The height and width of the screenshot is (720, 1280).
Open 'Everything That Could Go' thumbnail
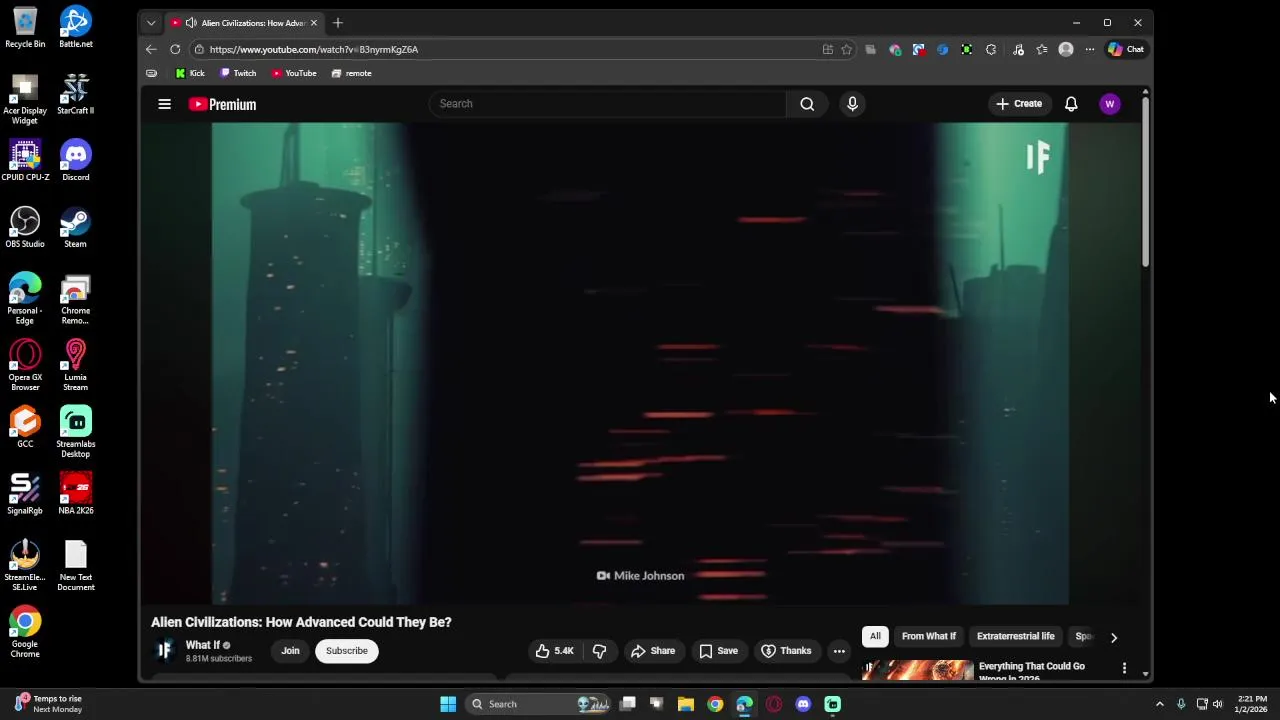[x=918, y=669]
